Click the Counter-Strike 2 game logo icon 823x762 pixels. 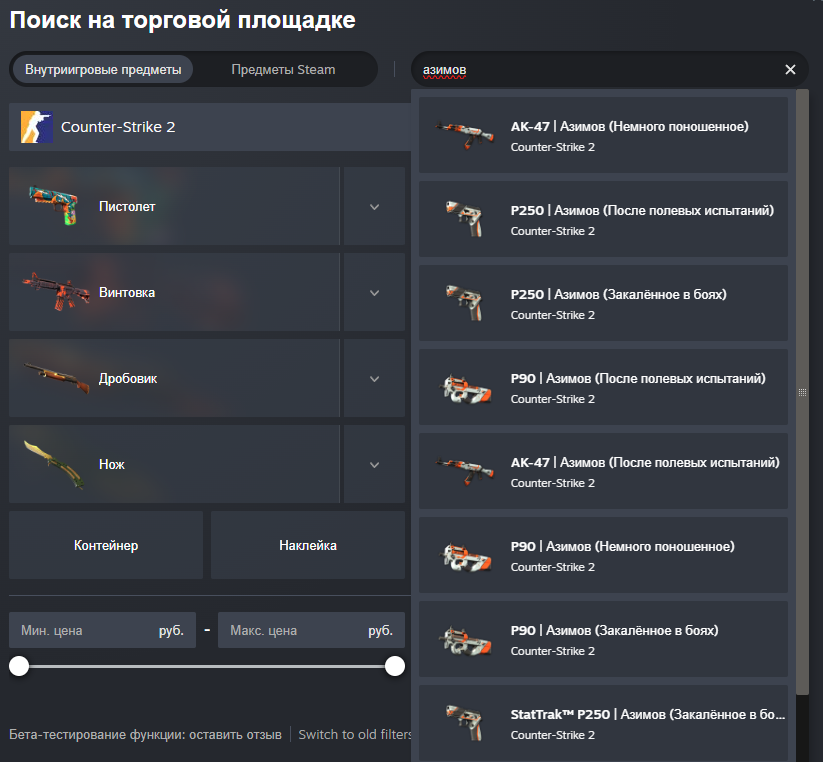point(36,127)
